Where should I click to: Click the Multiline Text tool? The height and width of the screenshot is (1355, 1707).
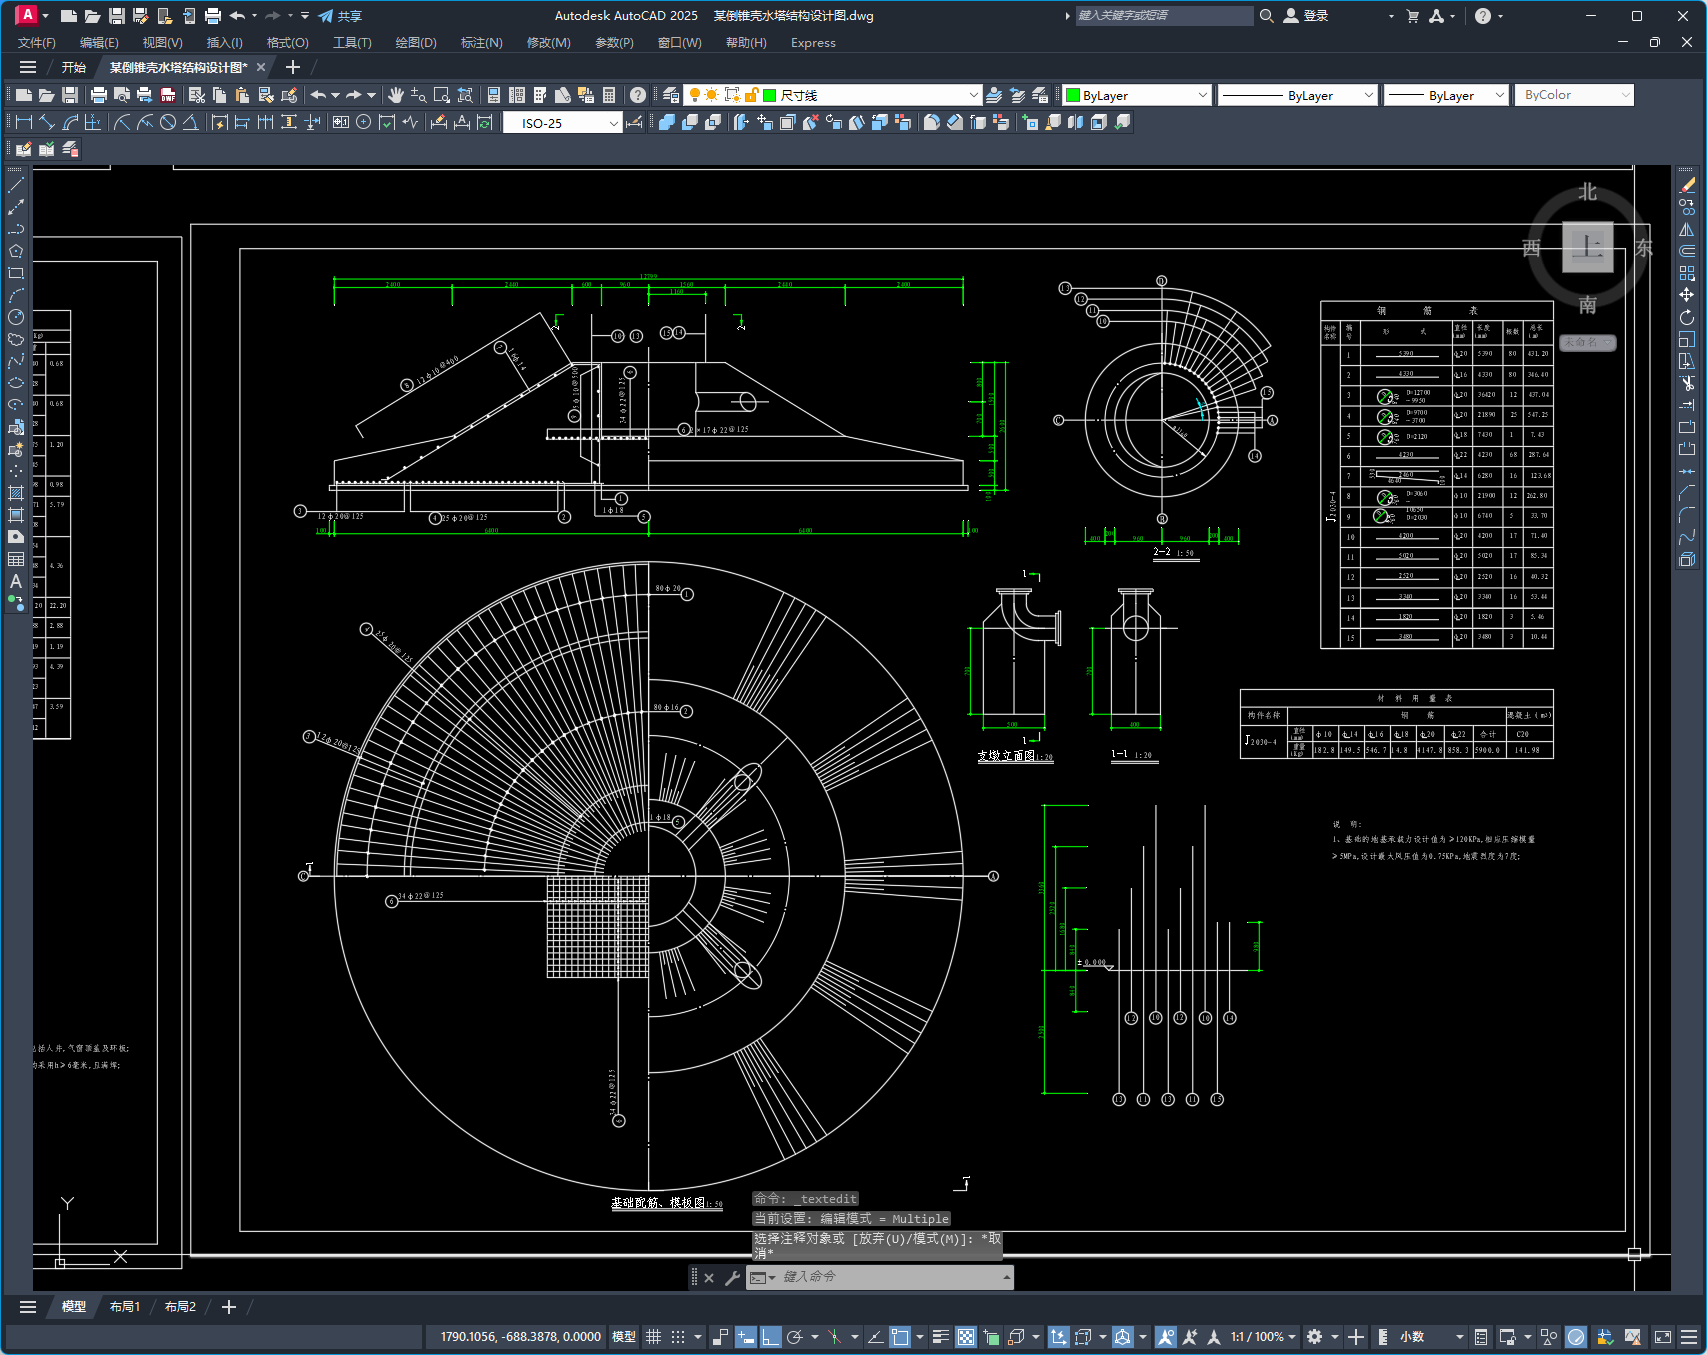point(16,581)
